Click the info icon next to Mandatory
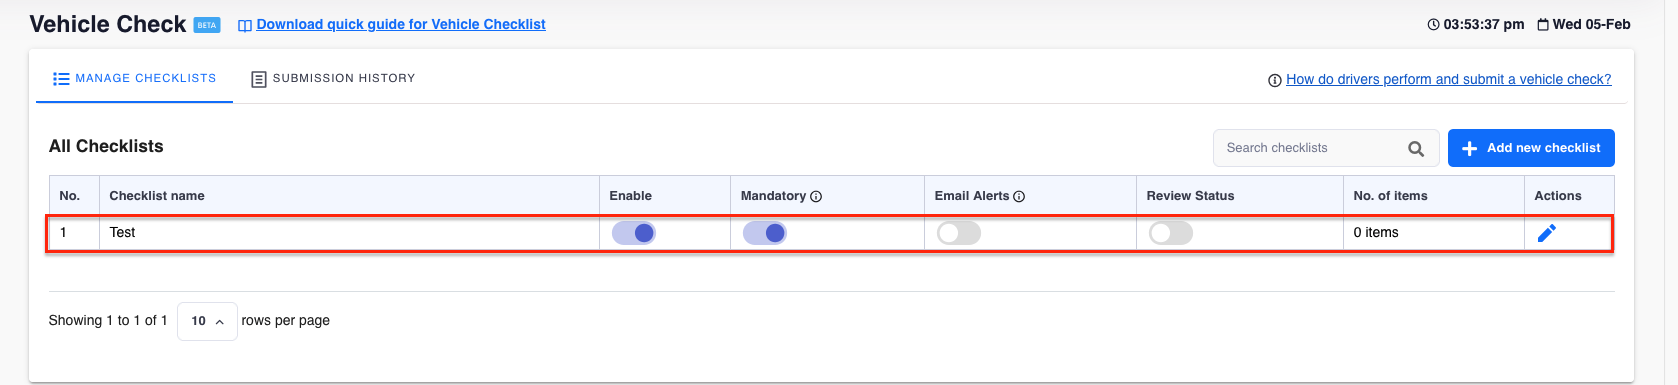The width and height of the screenshot is (1678, 385). (816, 197)
